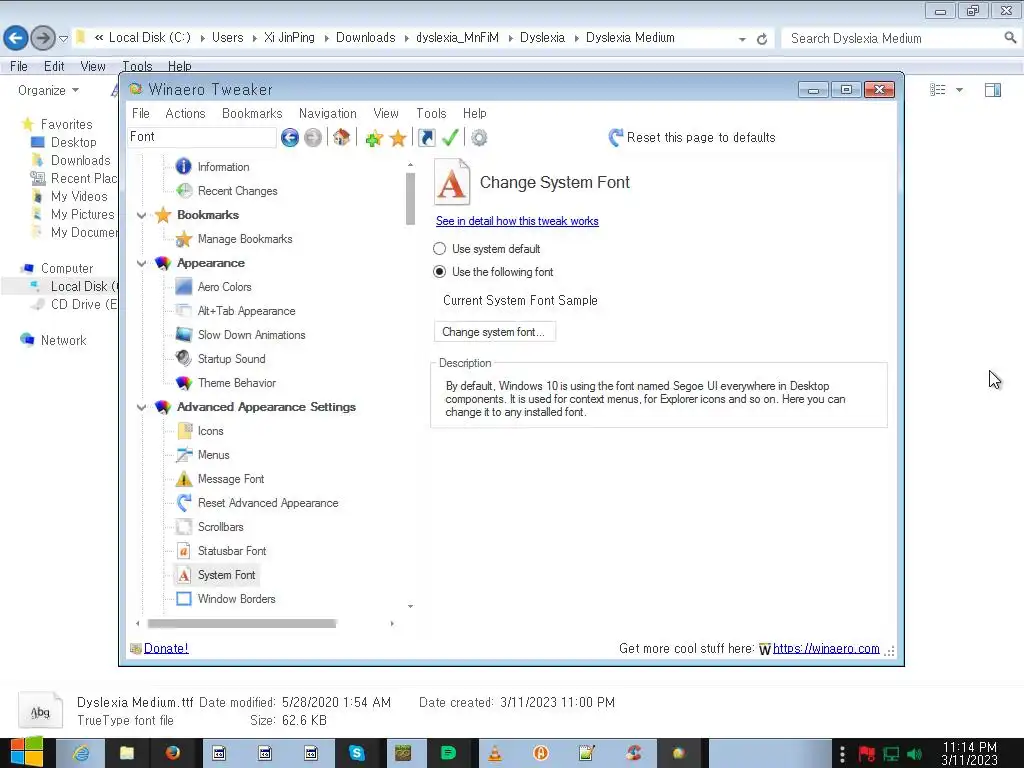Image resolution: width=1024 pixels, height=768 pixels.
Task: Open Internet Explorer from taskbar
Action: pos(81,753)
